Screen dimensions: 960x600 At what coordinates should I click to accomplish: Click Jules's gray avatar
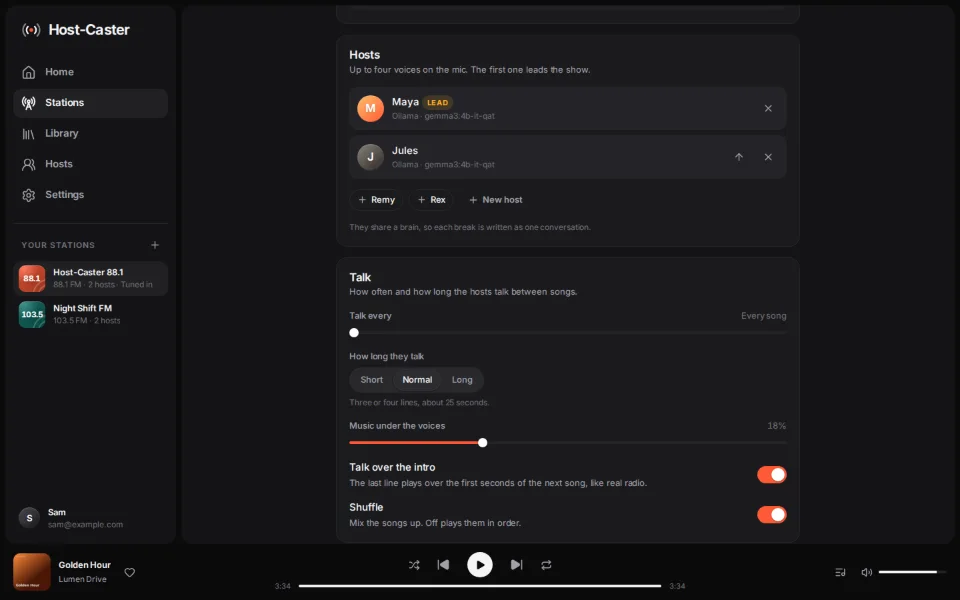[370, 157]
